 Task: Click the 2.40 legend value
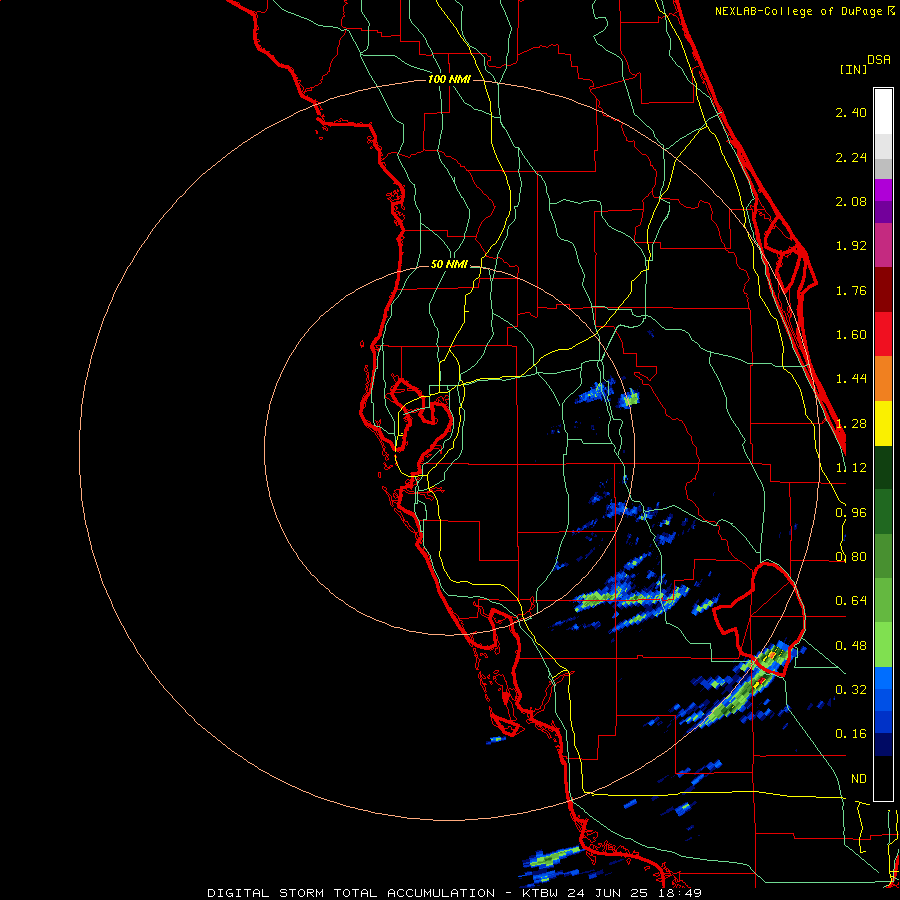(851, 112)
